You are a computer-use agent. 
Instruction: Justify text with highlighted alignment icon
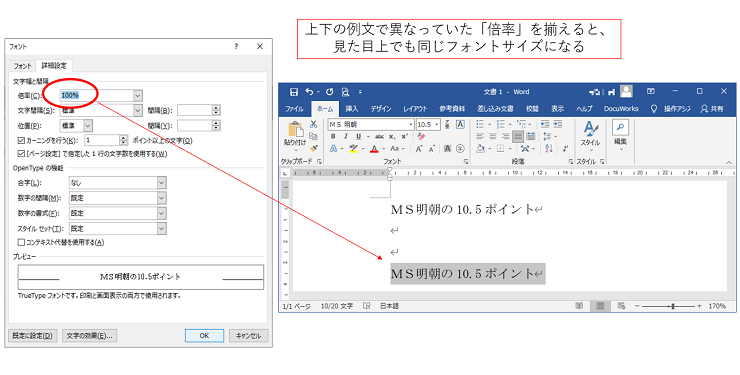point(518,136)
